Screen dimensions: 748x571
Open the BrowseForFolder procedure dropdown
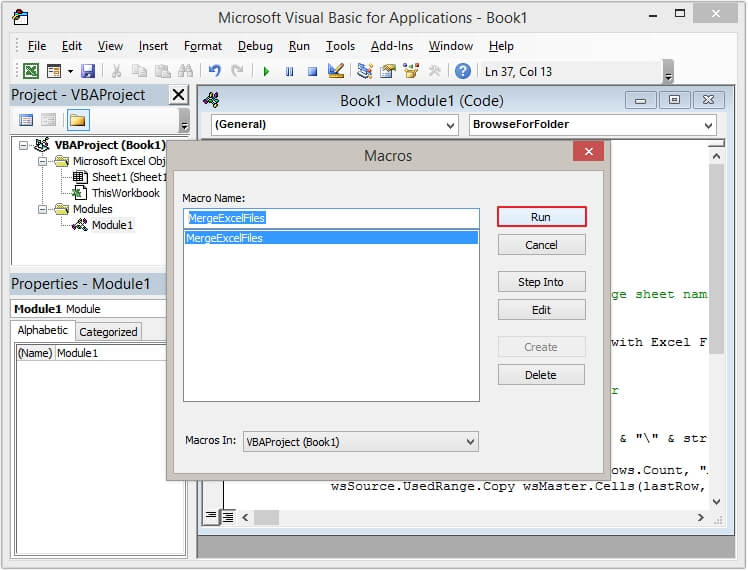point(708,125)
